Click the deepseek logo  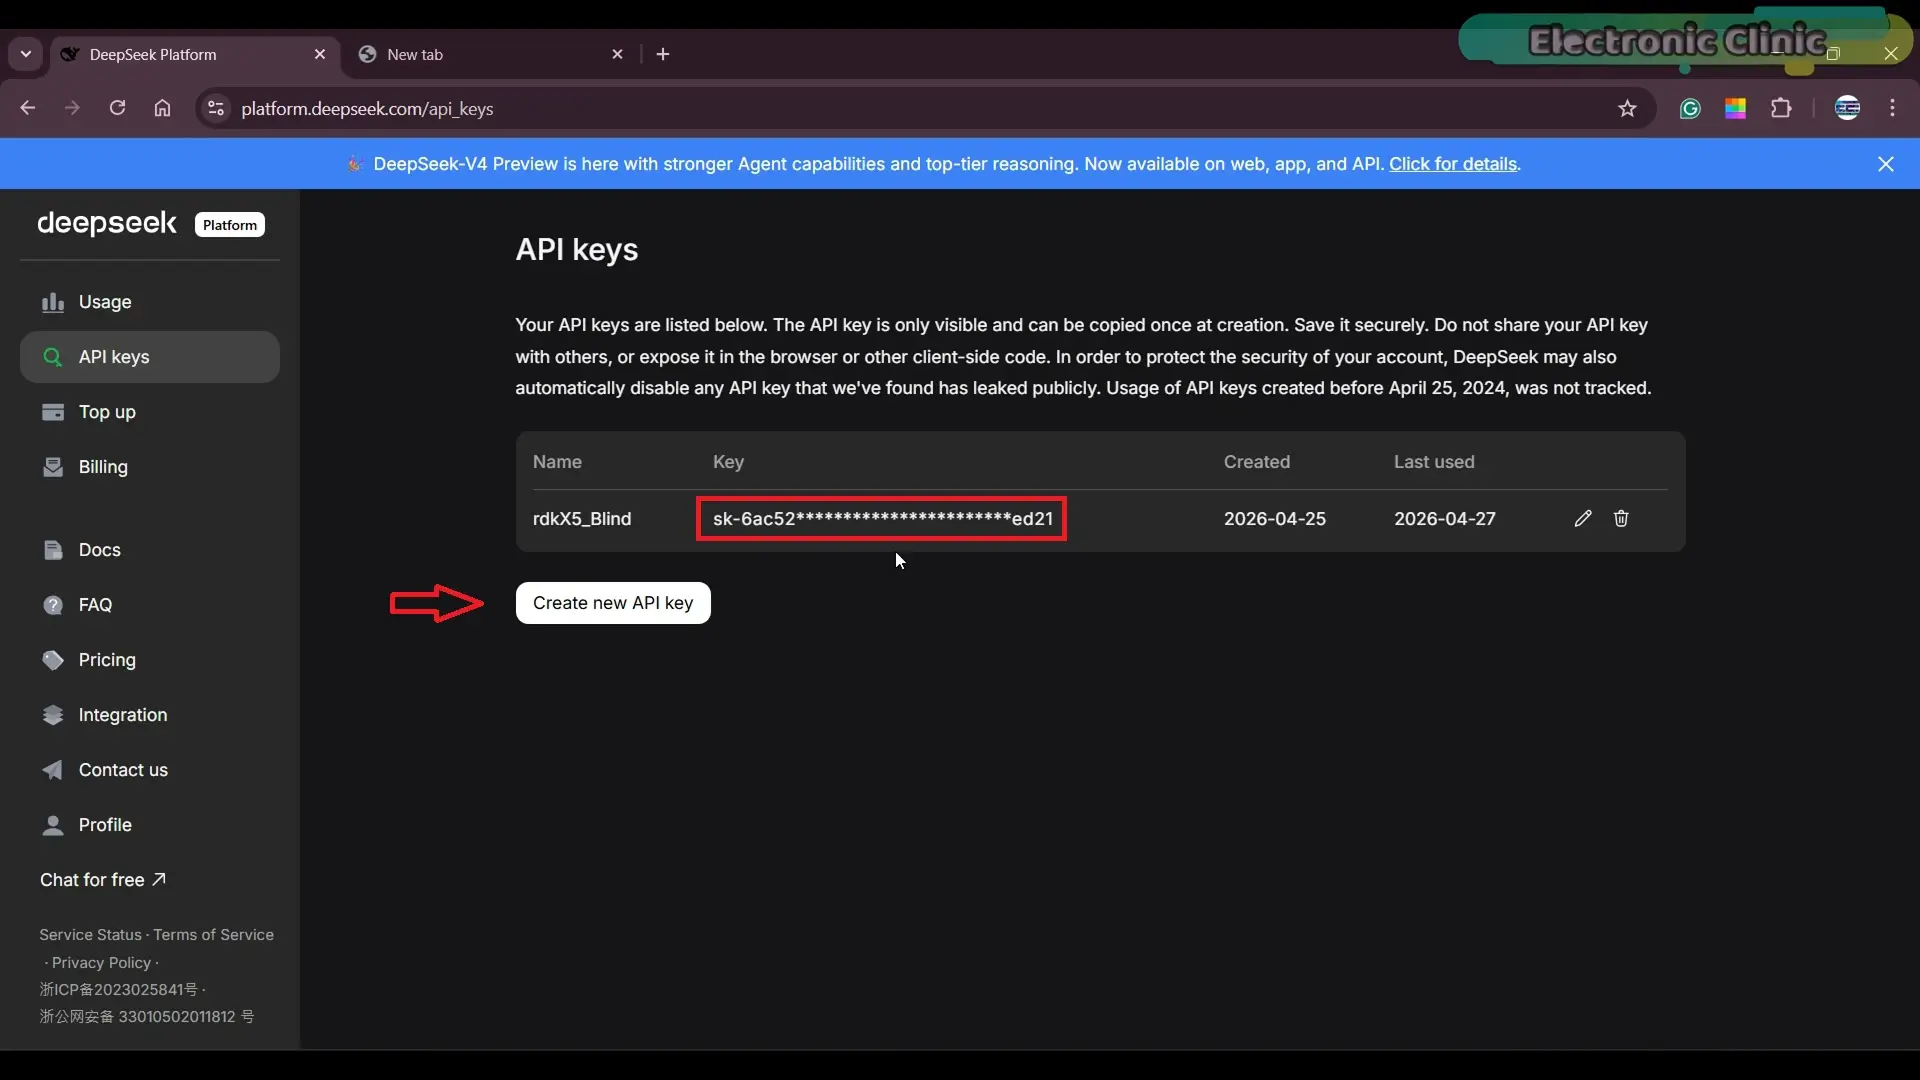coord(107,224)
